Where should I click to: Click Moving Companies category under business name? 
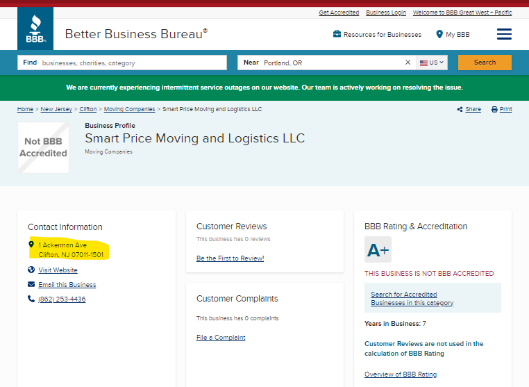pyautogui.click(x=108, y=152)
